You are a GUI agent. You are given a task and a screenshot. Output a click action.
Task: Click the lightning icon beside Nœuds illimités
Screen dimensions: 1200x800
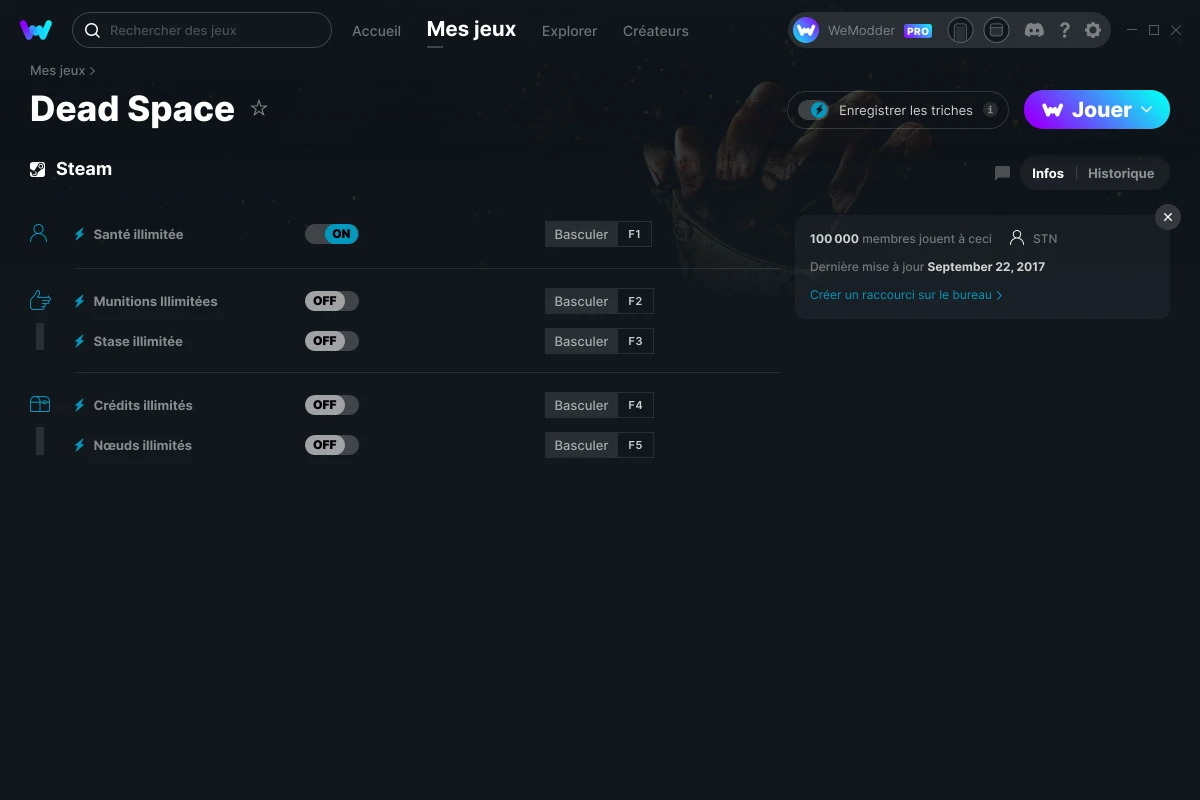[80, 445]
